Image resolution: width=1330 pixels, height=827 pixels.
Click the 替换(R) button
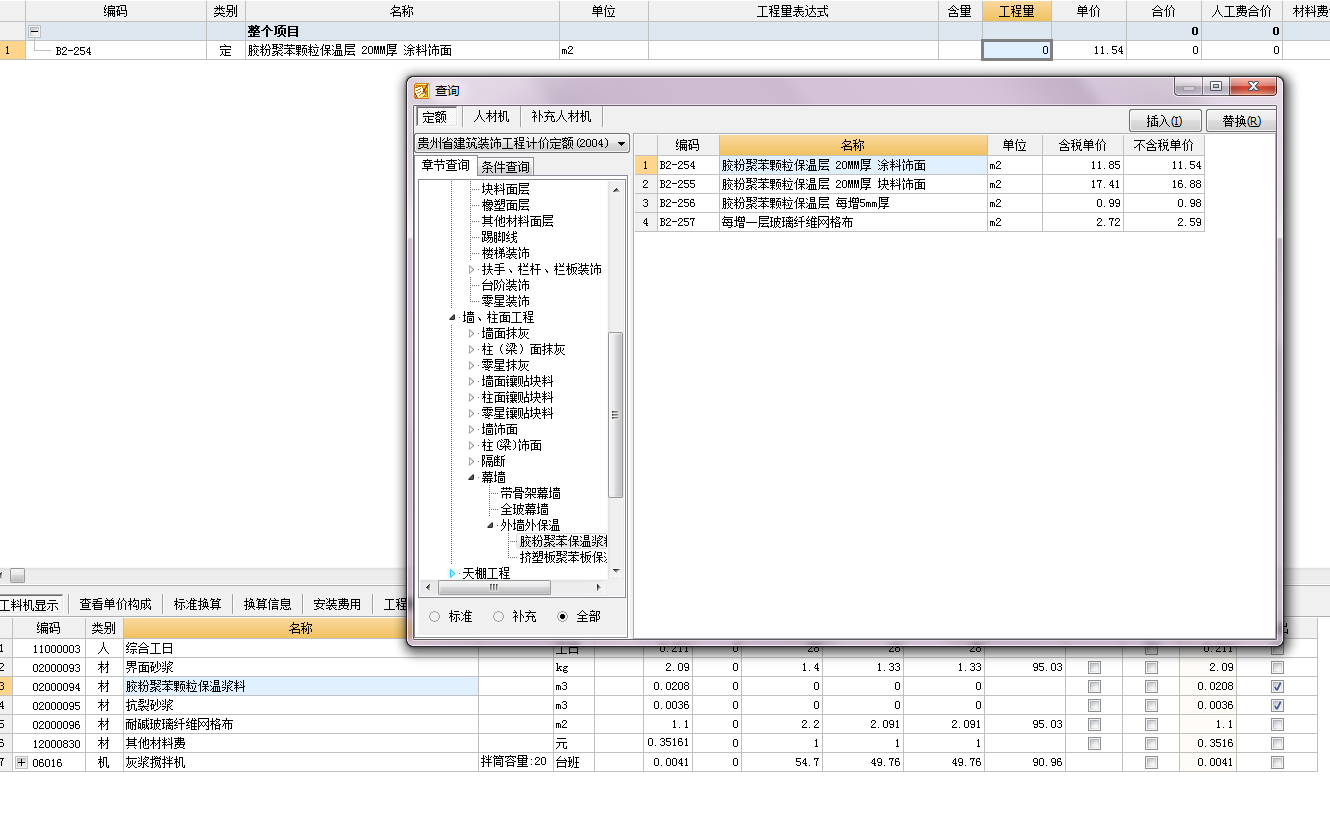click(1241, 121)
